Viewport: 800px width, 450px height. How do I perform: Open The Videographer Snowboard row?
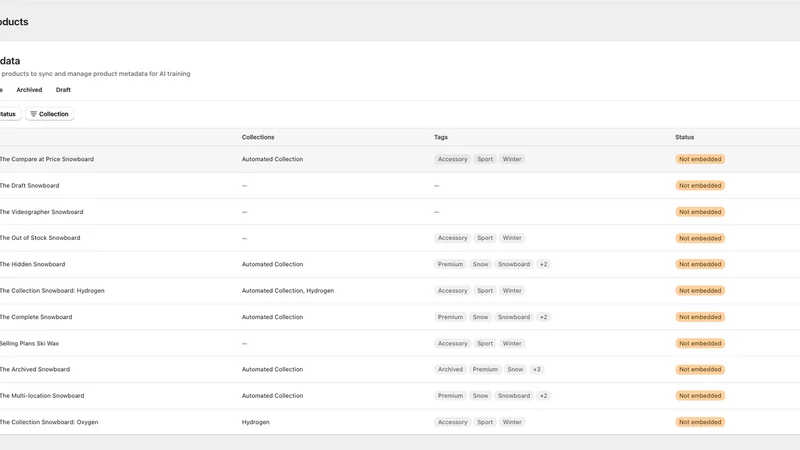click(400, 212)
